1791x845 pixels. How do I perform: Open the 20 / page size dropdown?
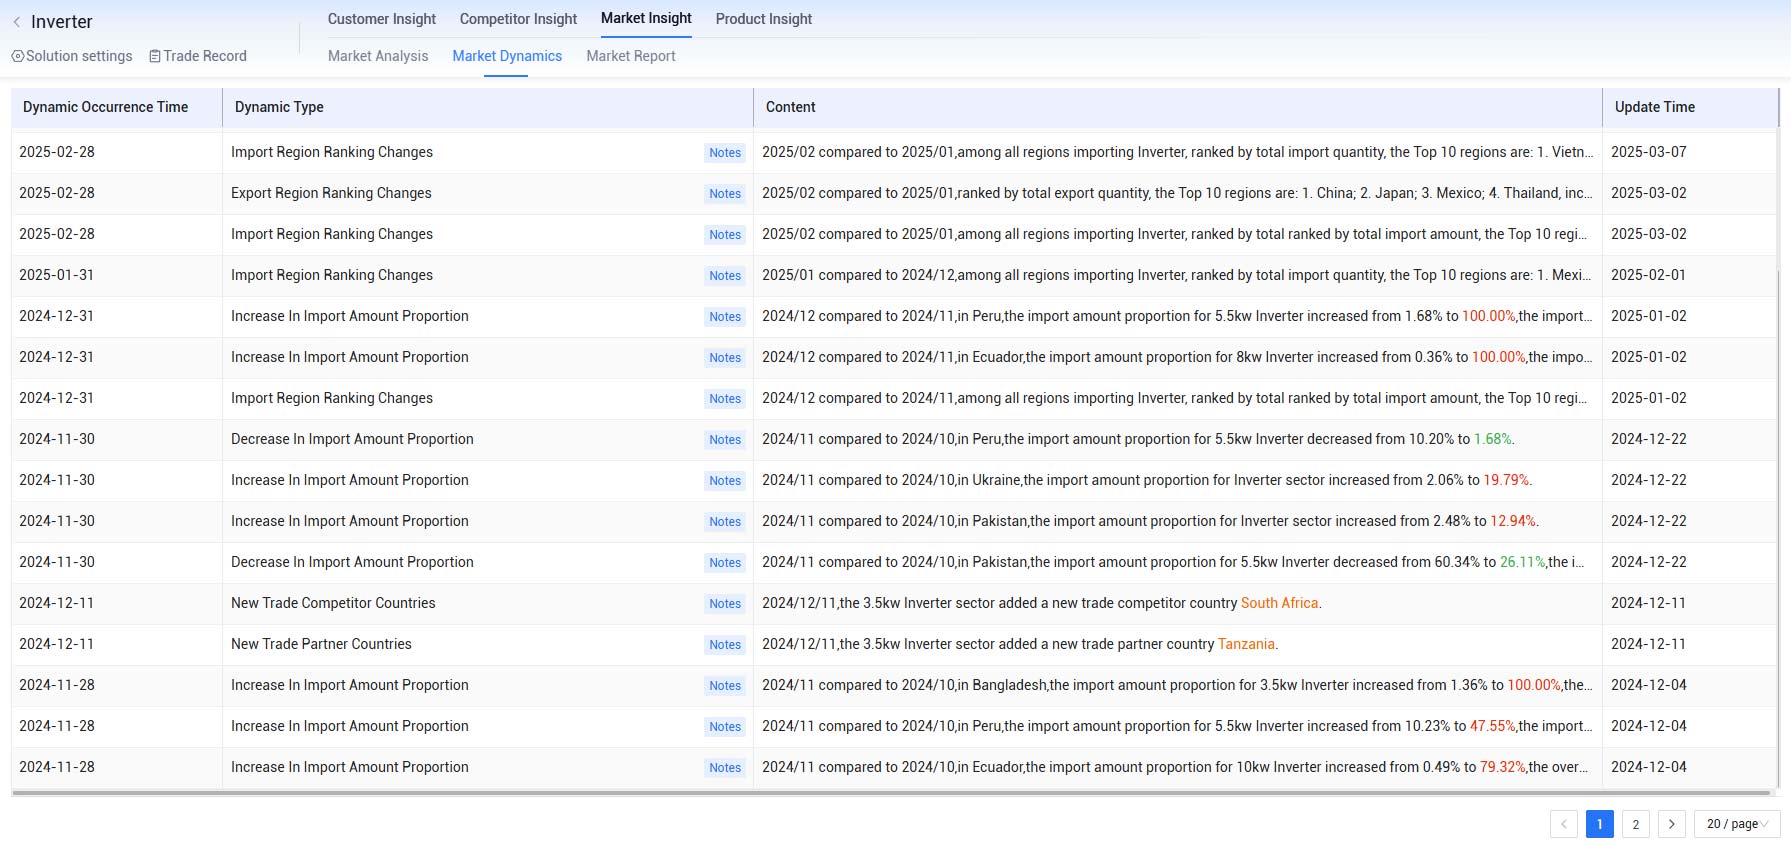click(x=1737, y=824)
